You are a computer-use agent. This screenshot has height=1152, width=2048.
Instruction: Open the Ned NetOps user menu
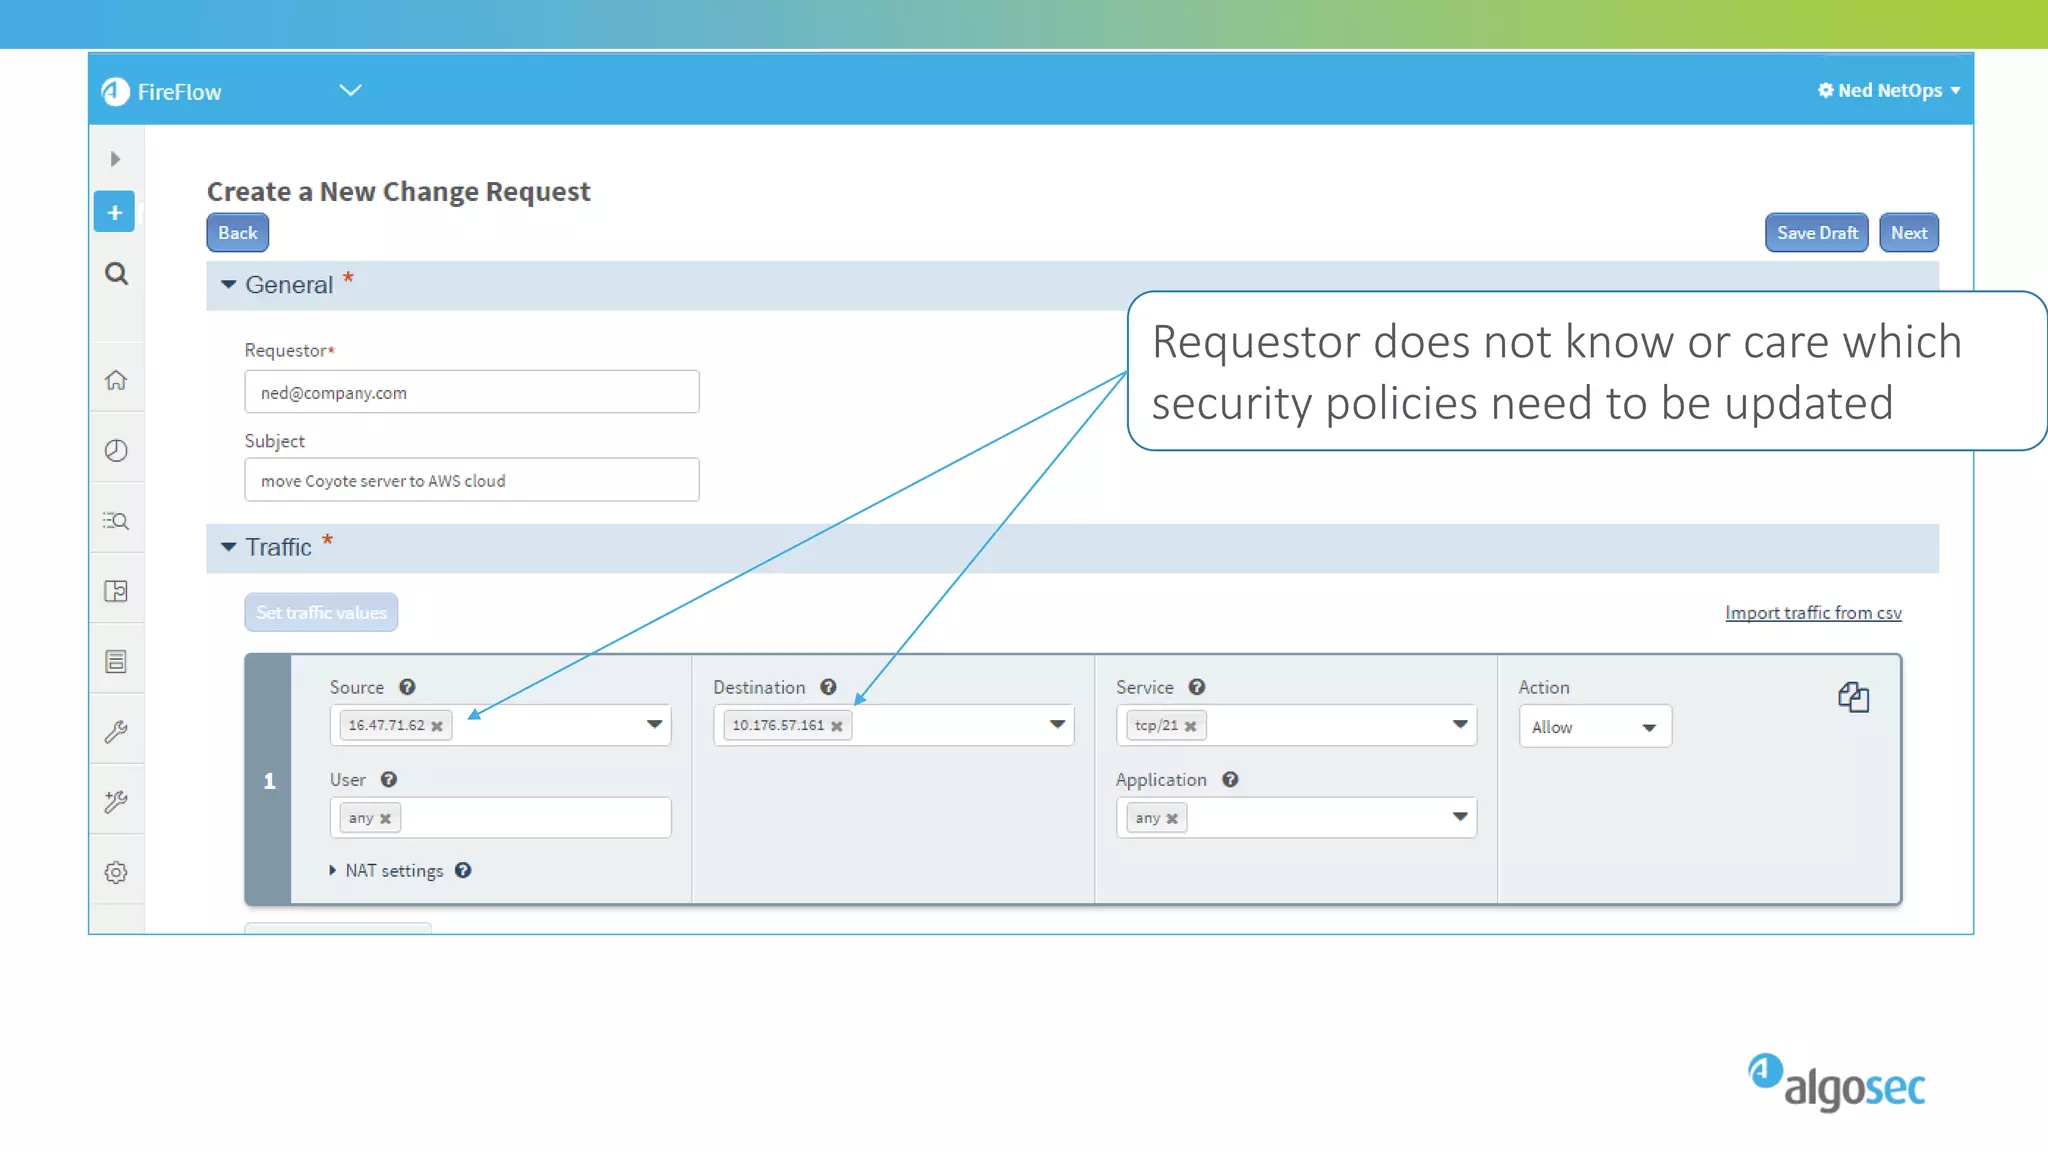pos(1889,90)
